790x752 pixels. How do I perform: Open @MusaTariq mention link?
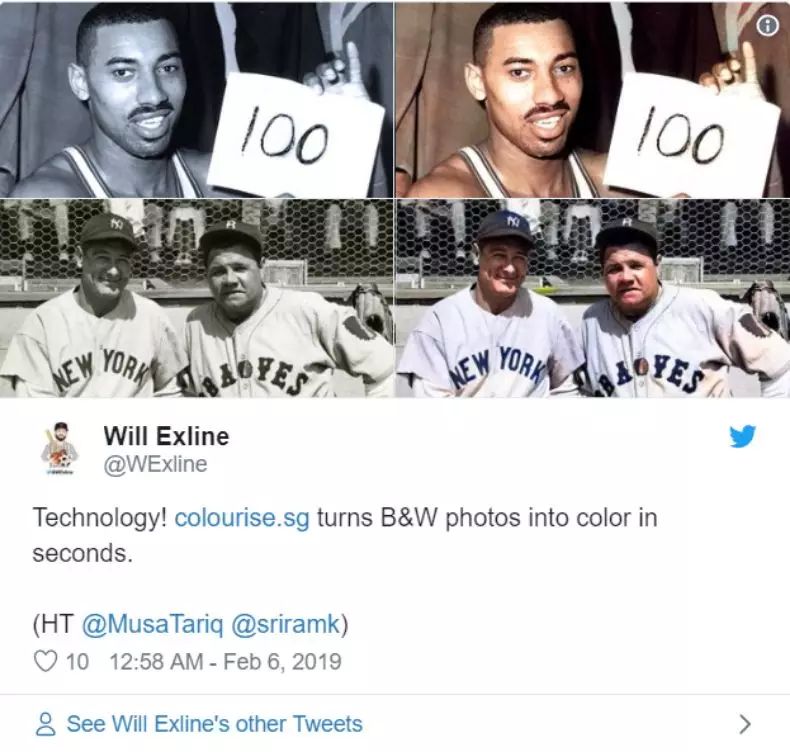(x=152, y=624)
